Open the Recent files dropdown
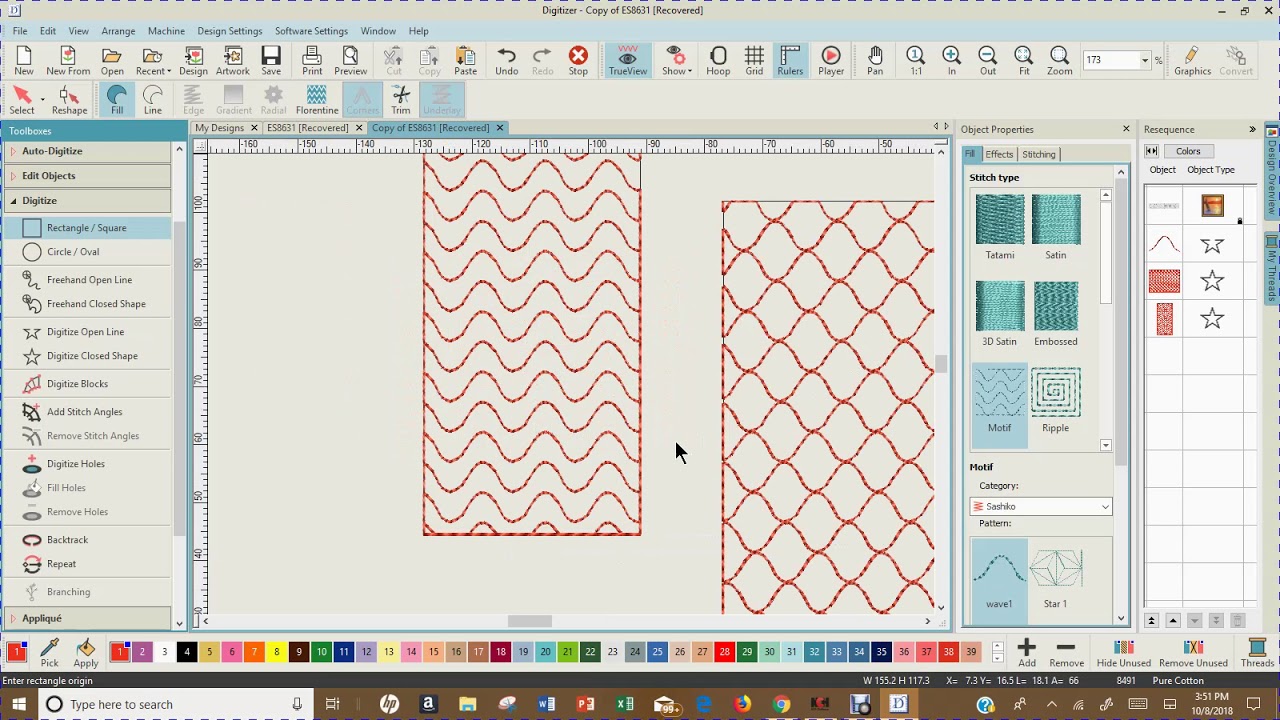 click(x=169, y=72)
